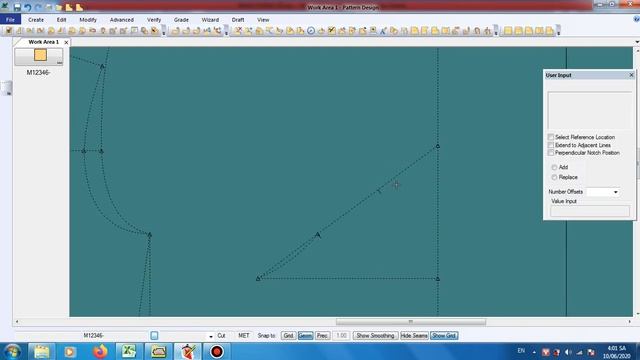Screen dimensions: 640x360
Task: Click the red record button taskbar icon
Action: [217, 351]
